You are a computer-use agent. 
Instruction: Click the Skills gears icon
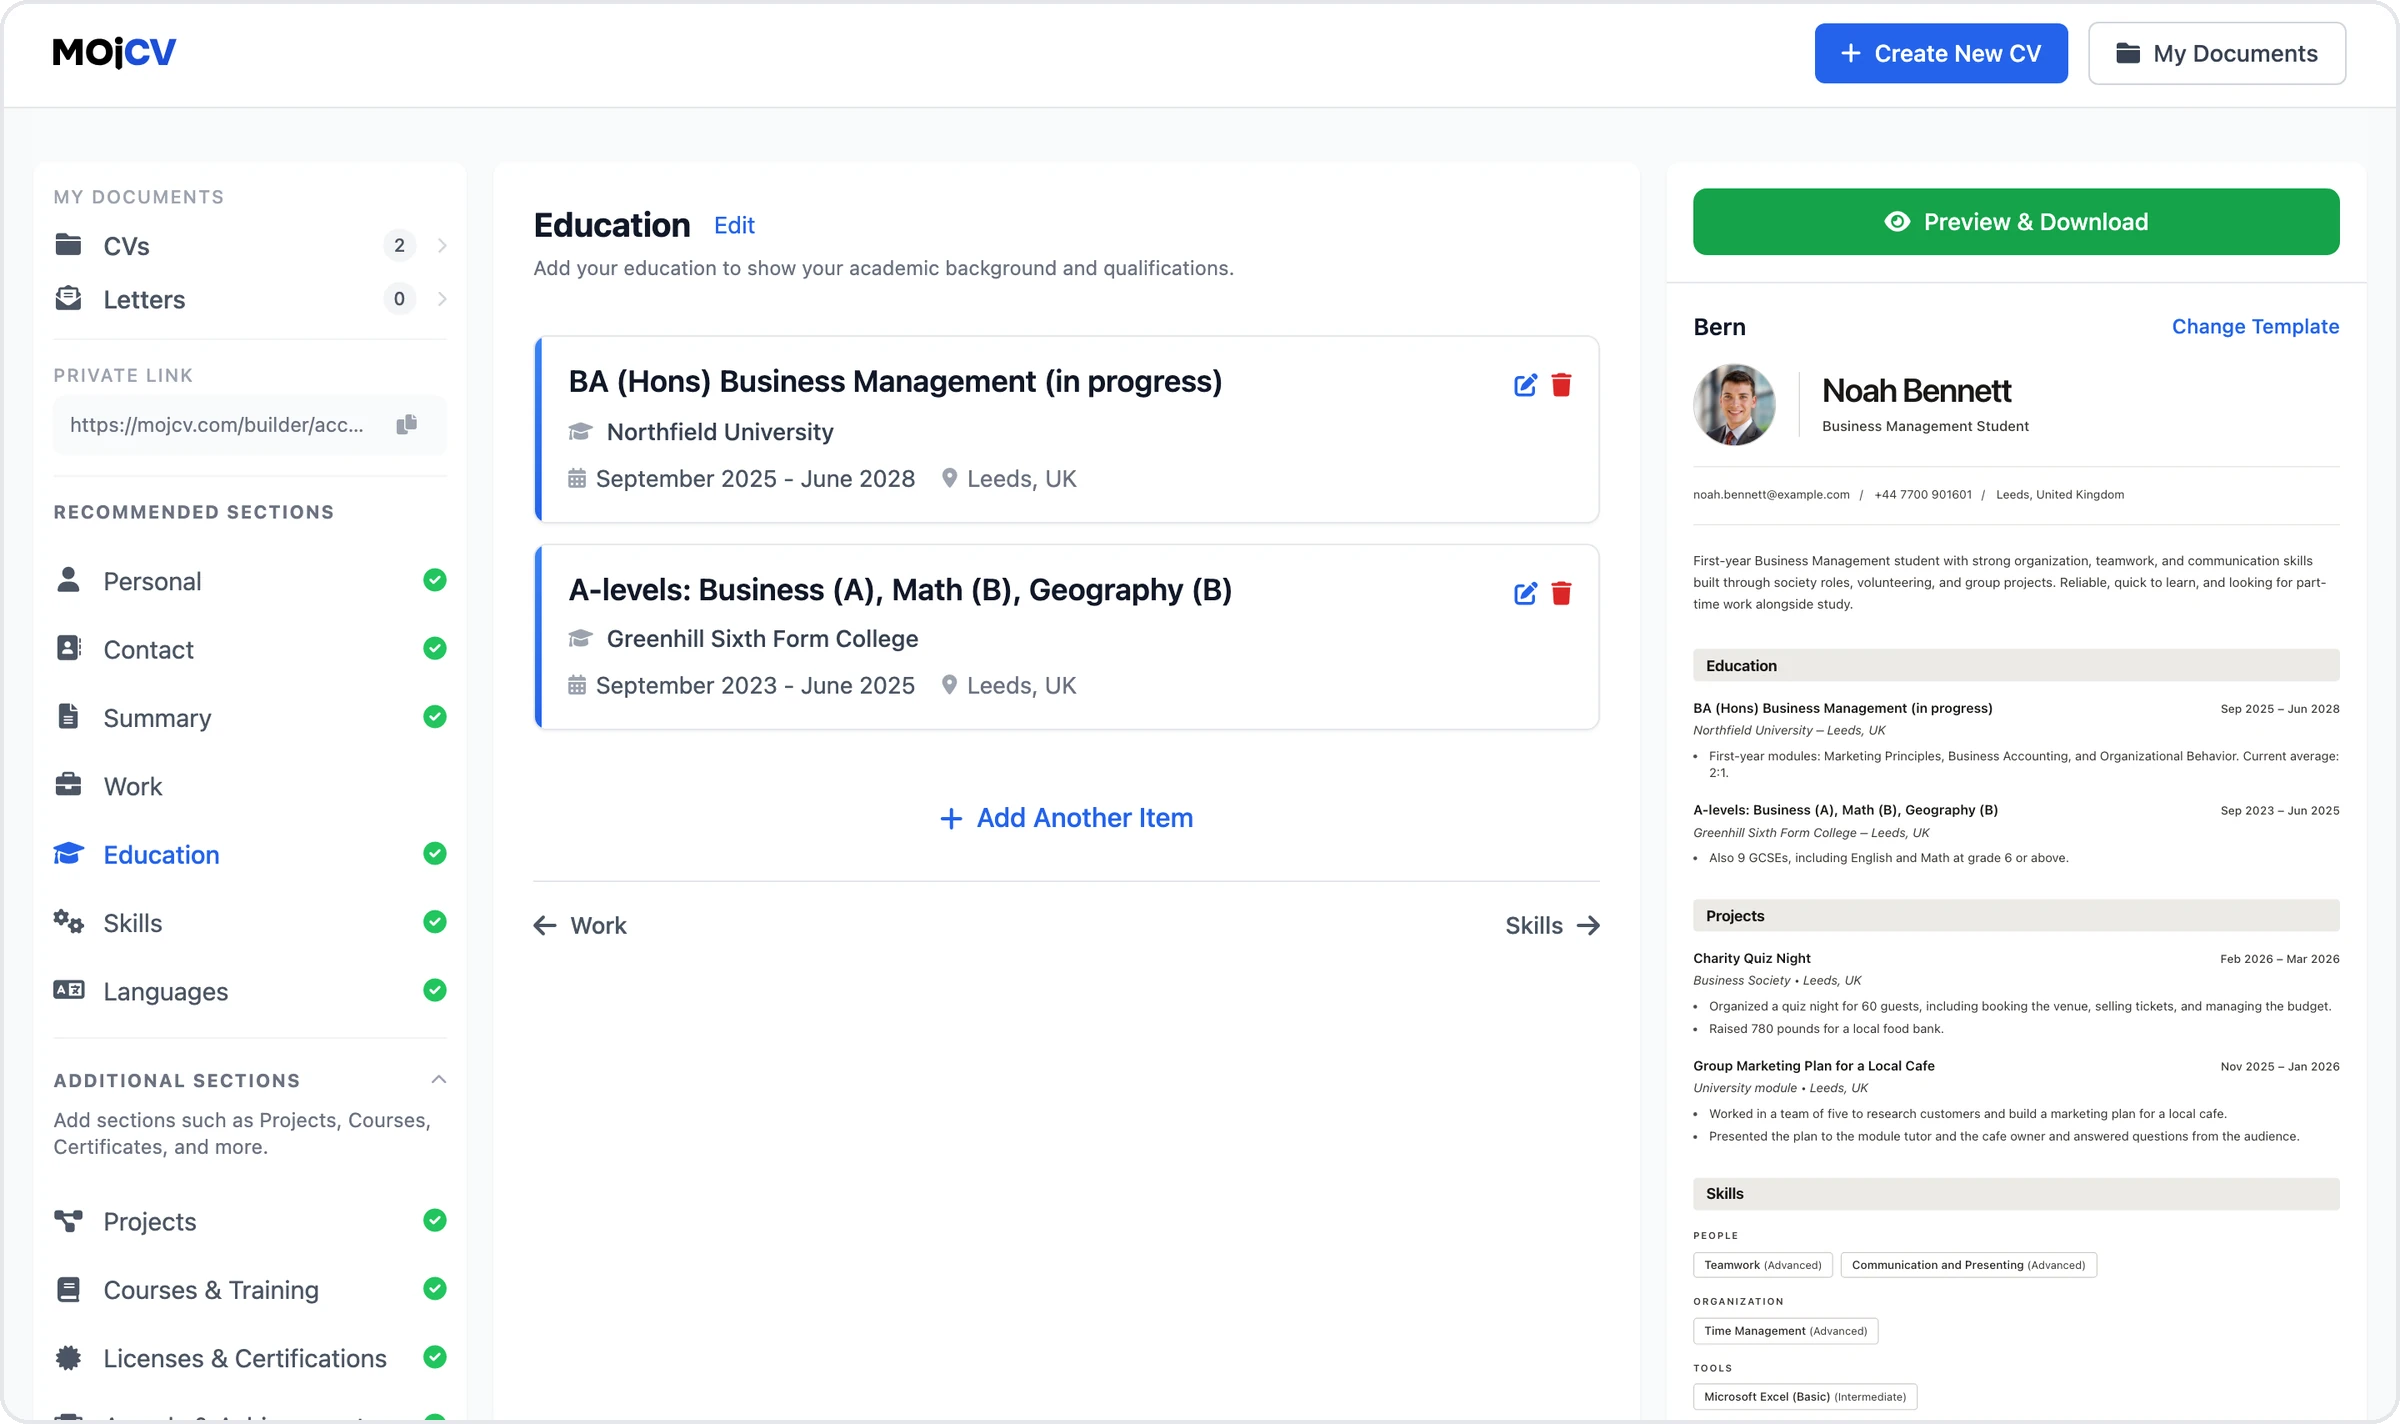(x=68, y=922)
